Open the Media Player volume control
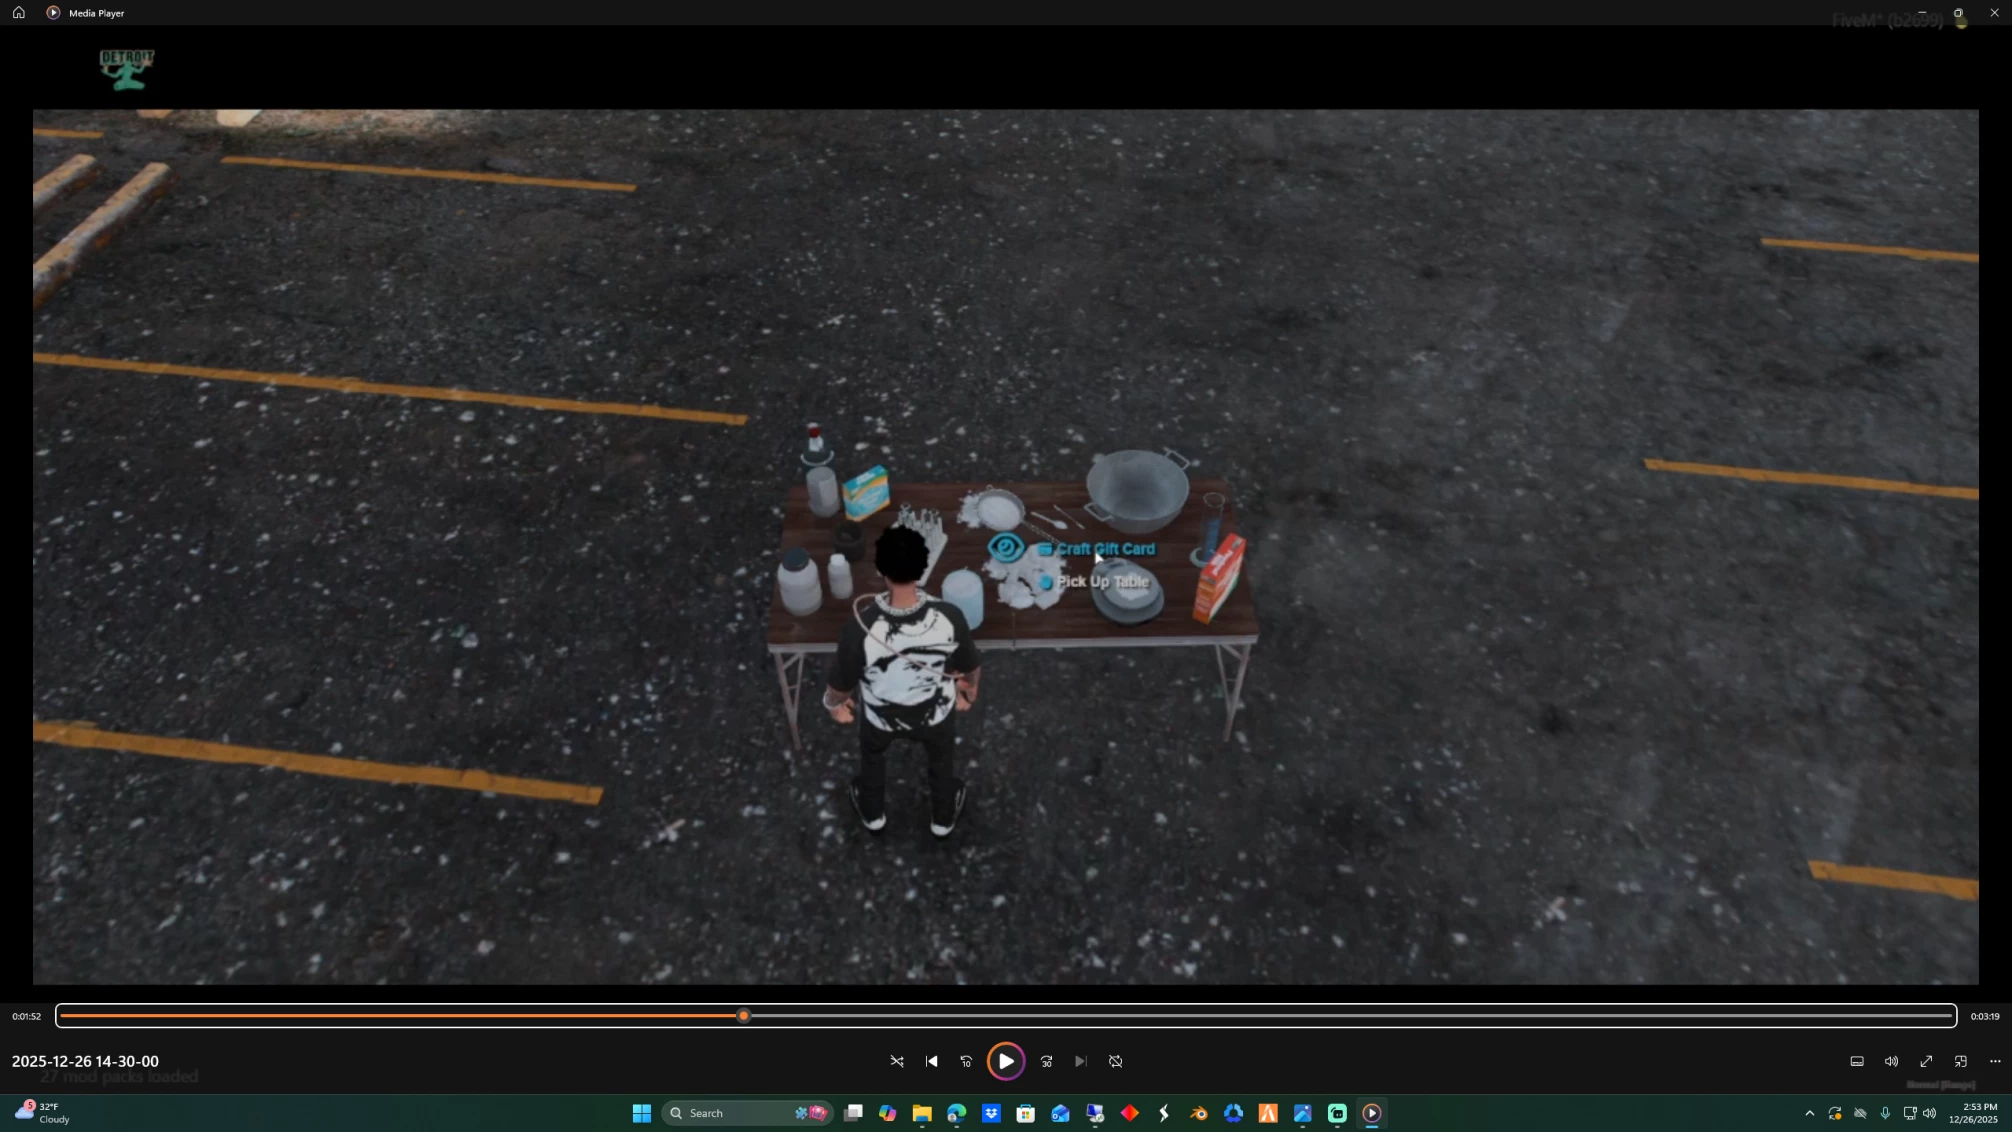 click(x=1891, y=1061)
